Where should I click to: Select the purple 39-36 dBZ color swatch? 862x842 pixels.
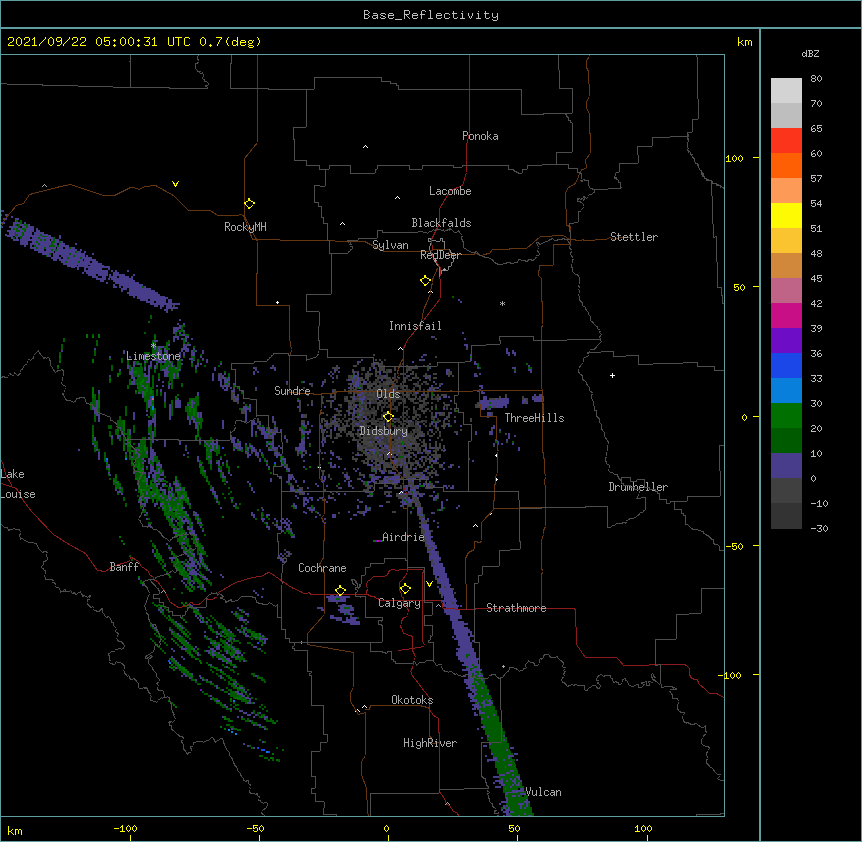(x=786, y=341)
